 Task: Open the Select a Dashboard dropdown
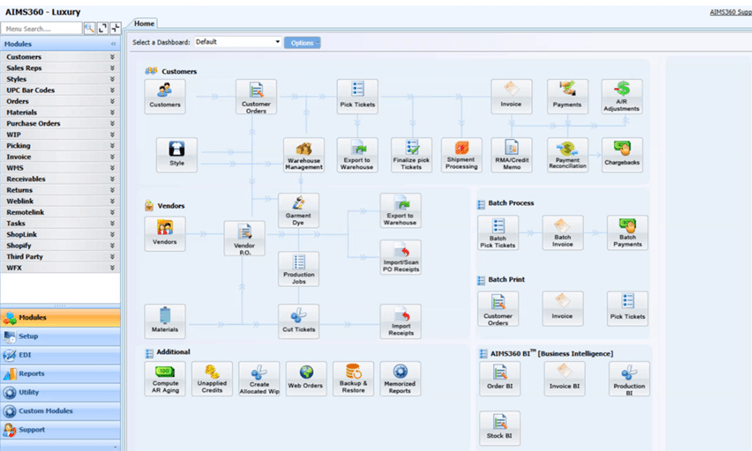tap(238, 42)
